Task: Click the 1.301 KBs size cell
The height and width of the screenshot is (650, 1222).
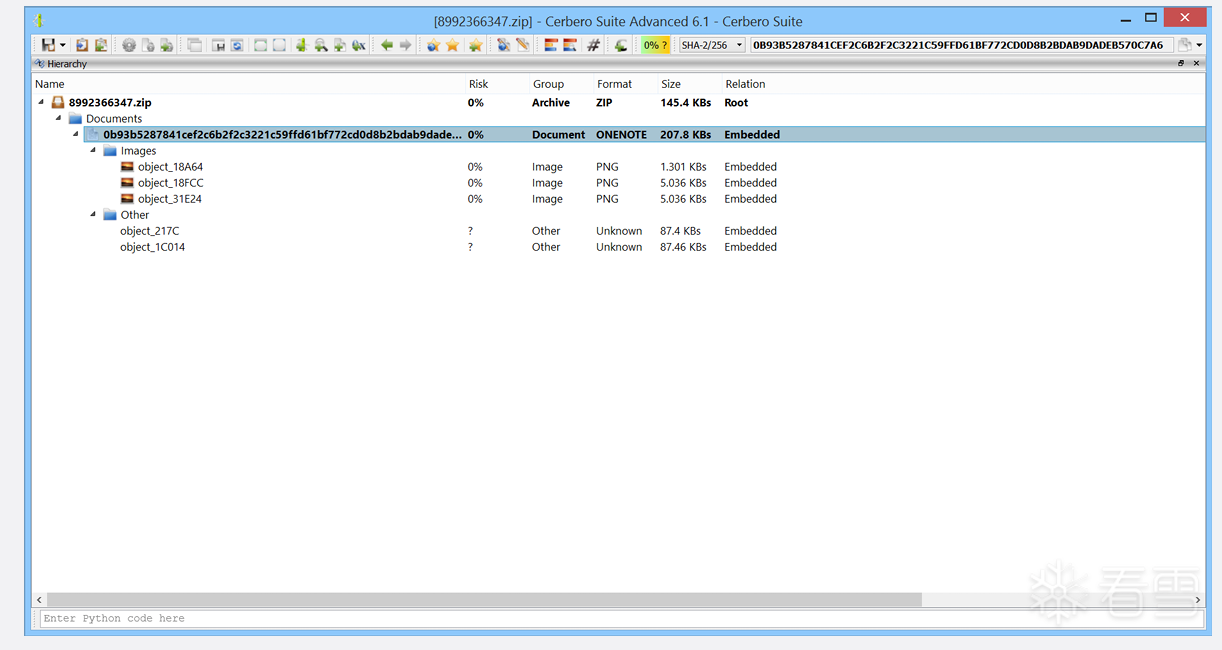Action: click(x=683, y=166)
